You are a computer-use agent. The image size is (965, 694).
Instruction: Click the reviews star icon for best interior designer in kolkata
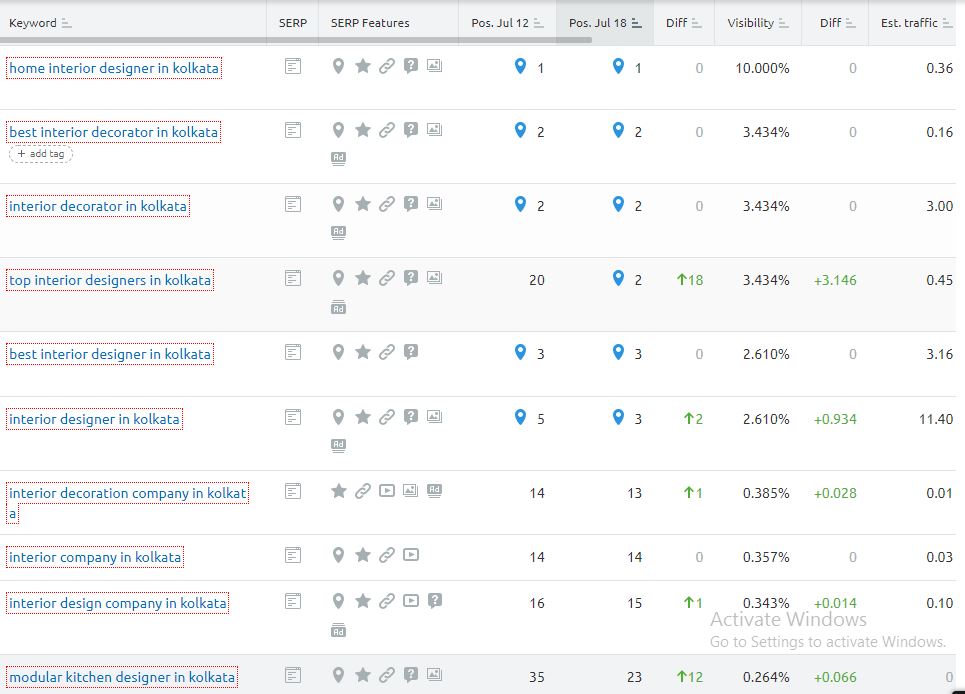point(362,352)
